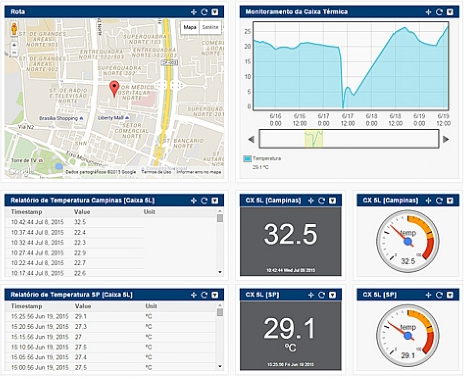Open the Rota panel dropdown menu
The width and height of the screenshot is (465, 379).
[x=215, y=12]
